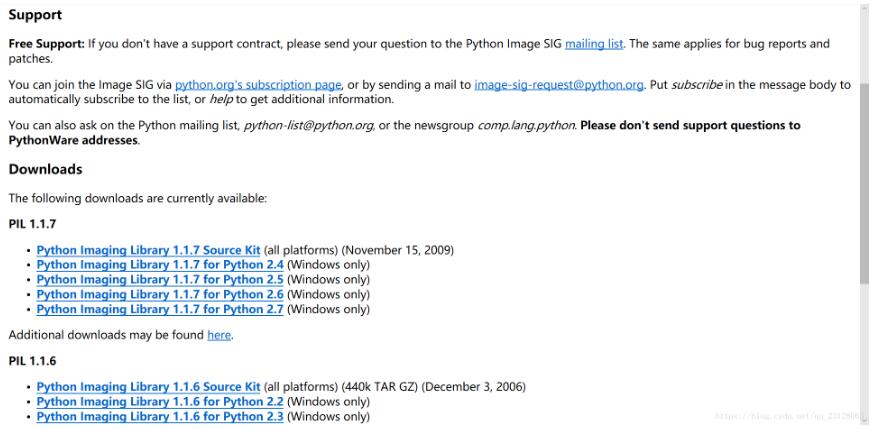Follow the 'here' additional downloads link
The width and height of the screenshot is (870, 430).
click(x=219, y=335)
